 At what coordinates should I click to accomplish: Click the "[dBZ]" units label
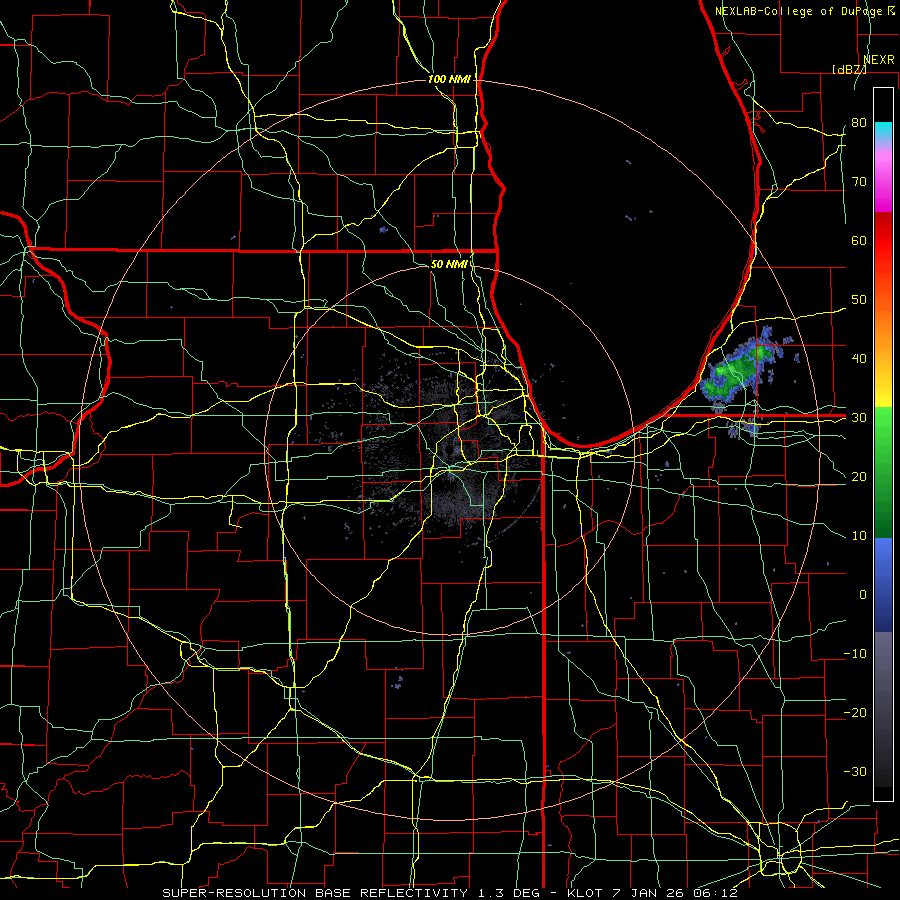(849, 69)
